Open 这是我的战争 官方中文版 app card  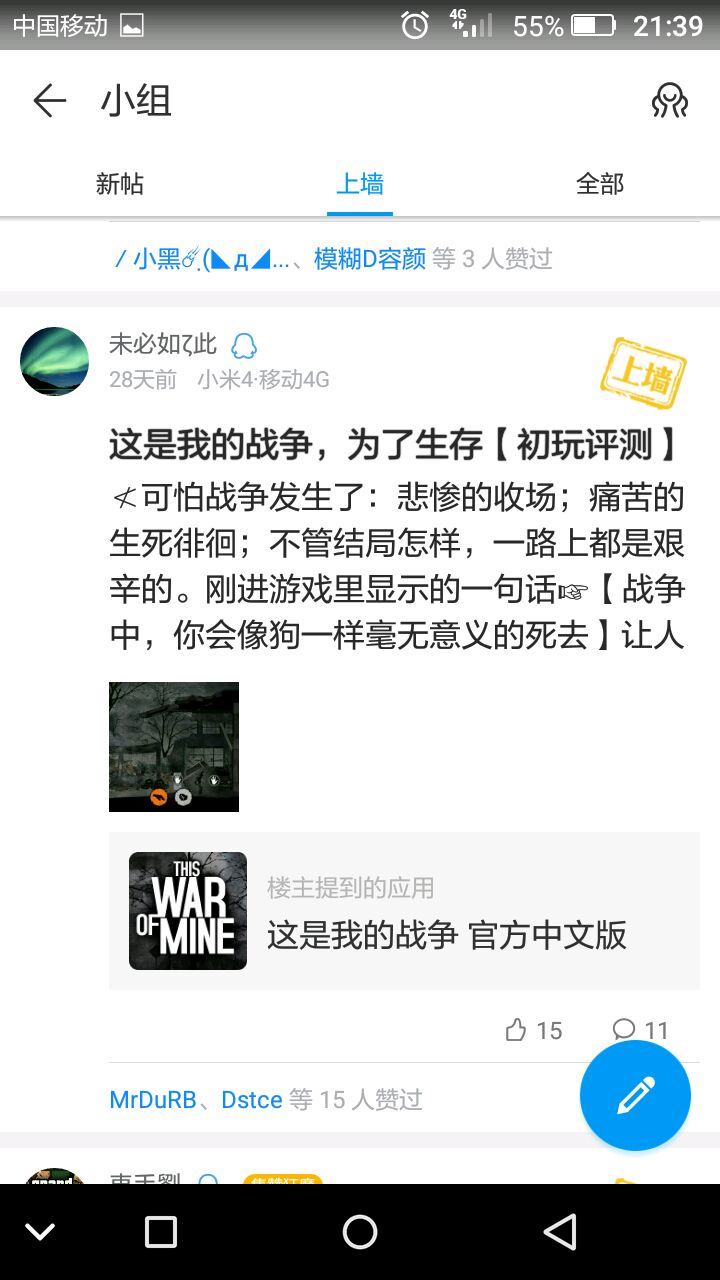pyautogui.click(x=404, y=911)
